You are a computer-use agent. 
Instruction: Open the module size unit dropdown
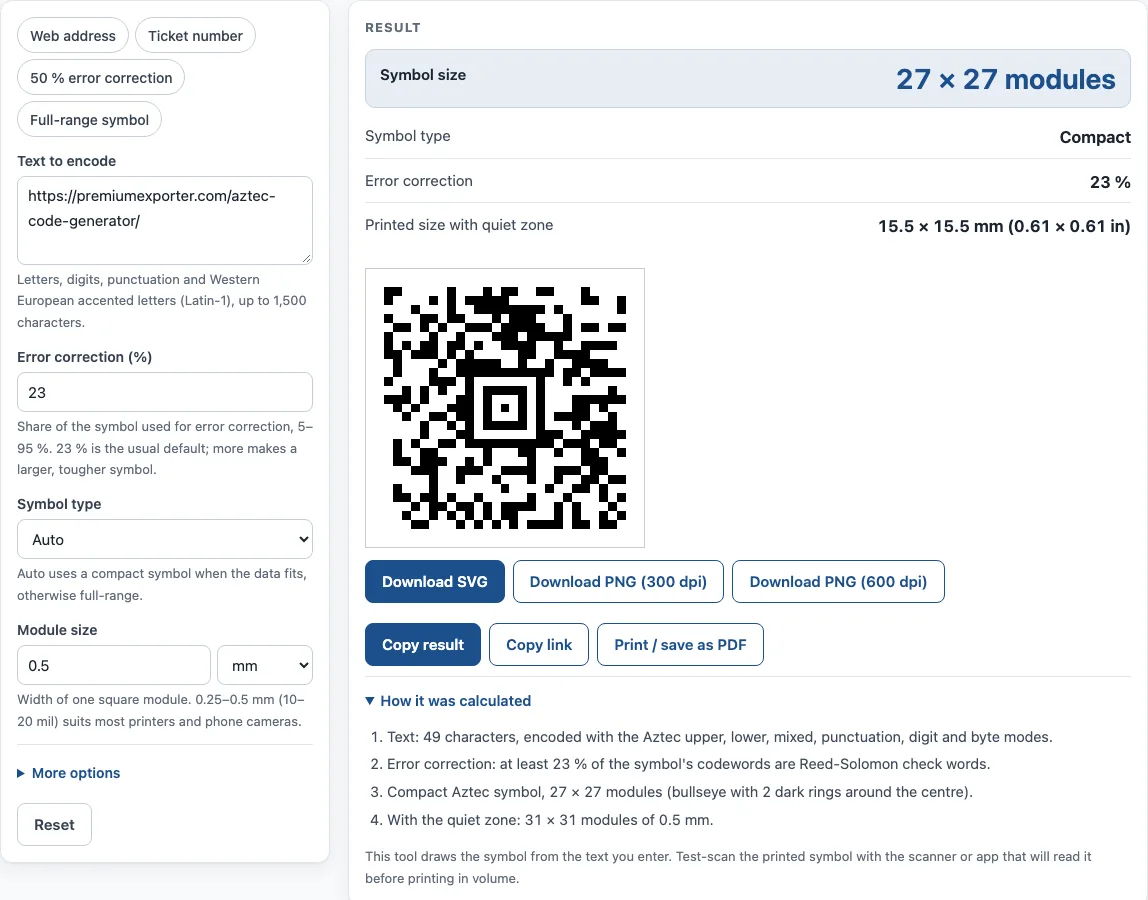(x=265, y=666)
